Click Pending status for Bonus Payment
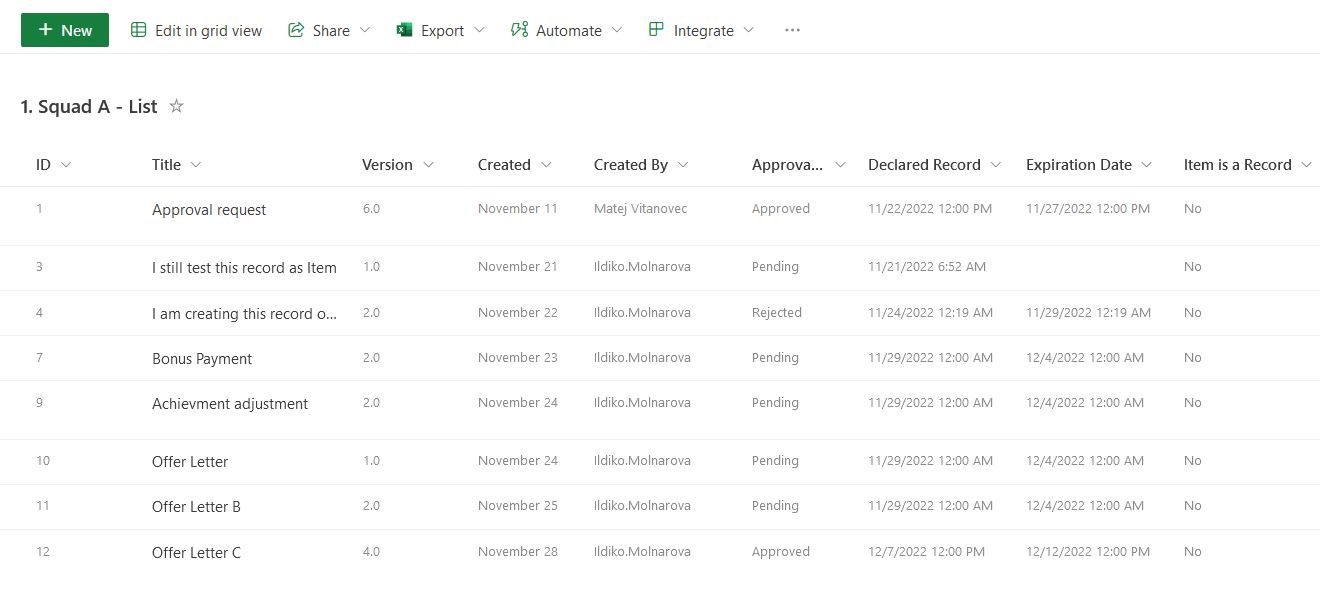Viewport: 1320px width, 592px height. coord(775,358)
